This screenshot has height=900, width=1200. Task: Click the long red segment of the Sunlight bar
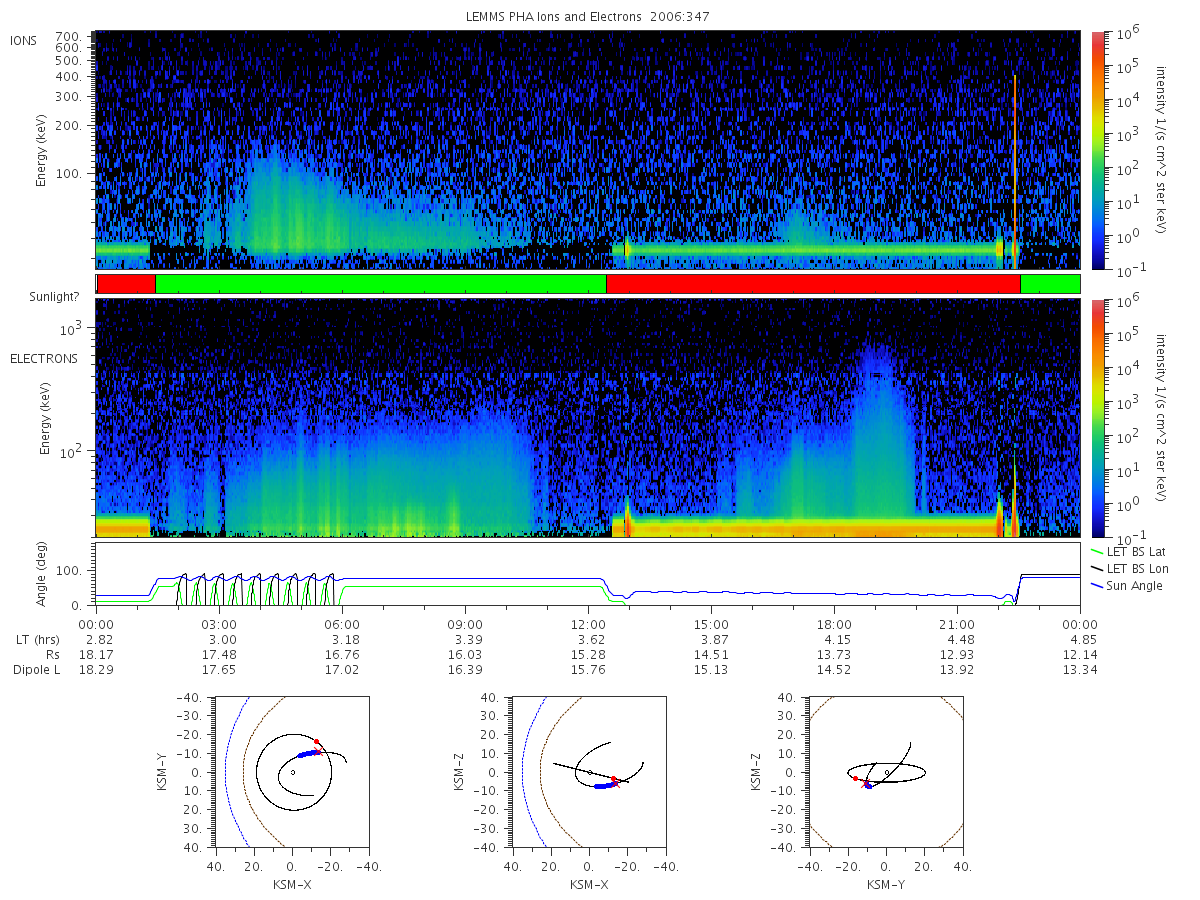(x=813, y=284)
